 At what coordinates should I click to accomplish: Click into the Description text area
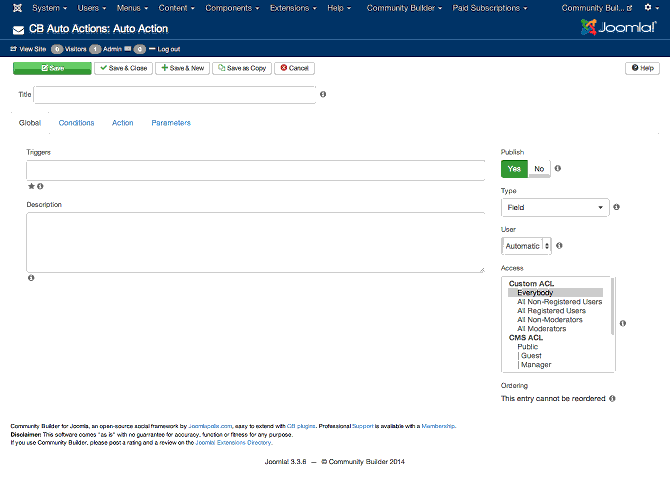[x=256, y=242]
